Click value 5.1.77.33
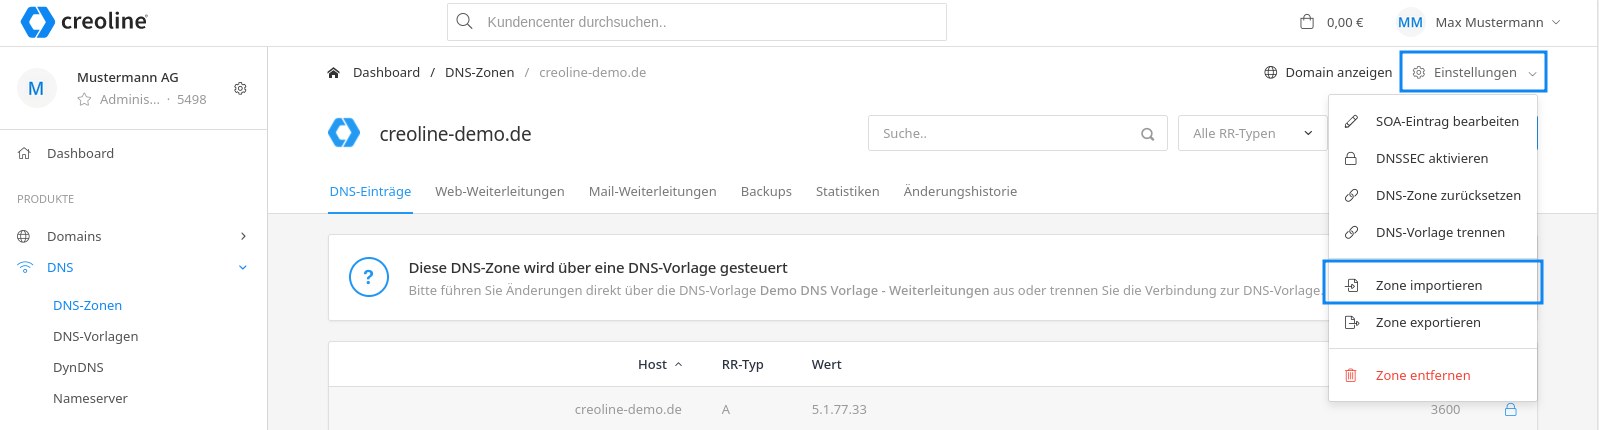 839,409
